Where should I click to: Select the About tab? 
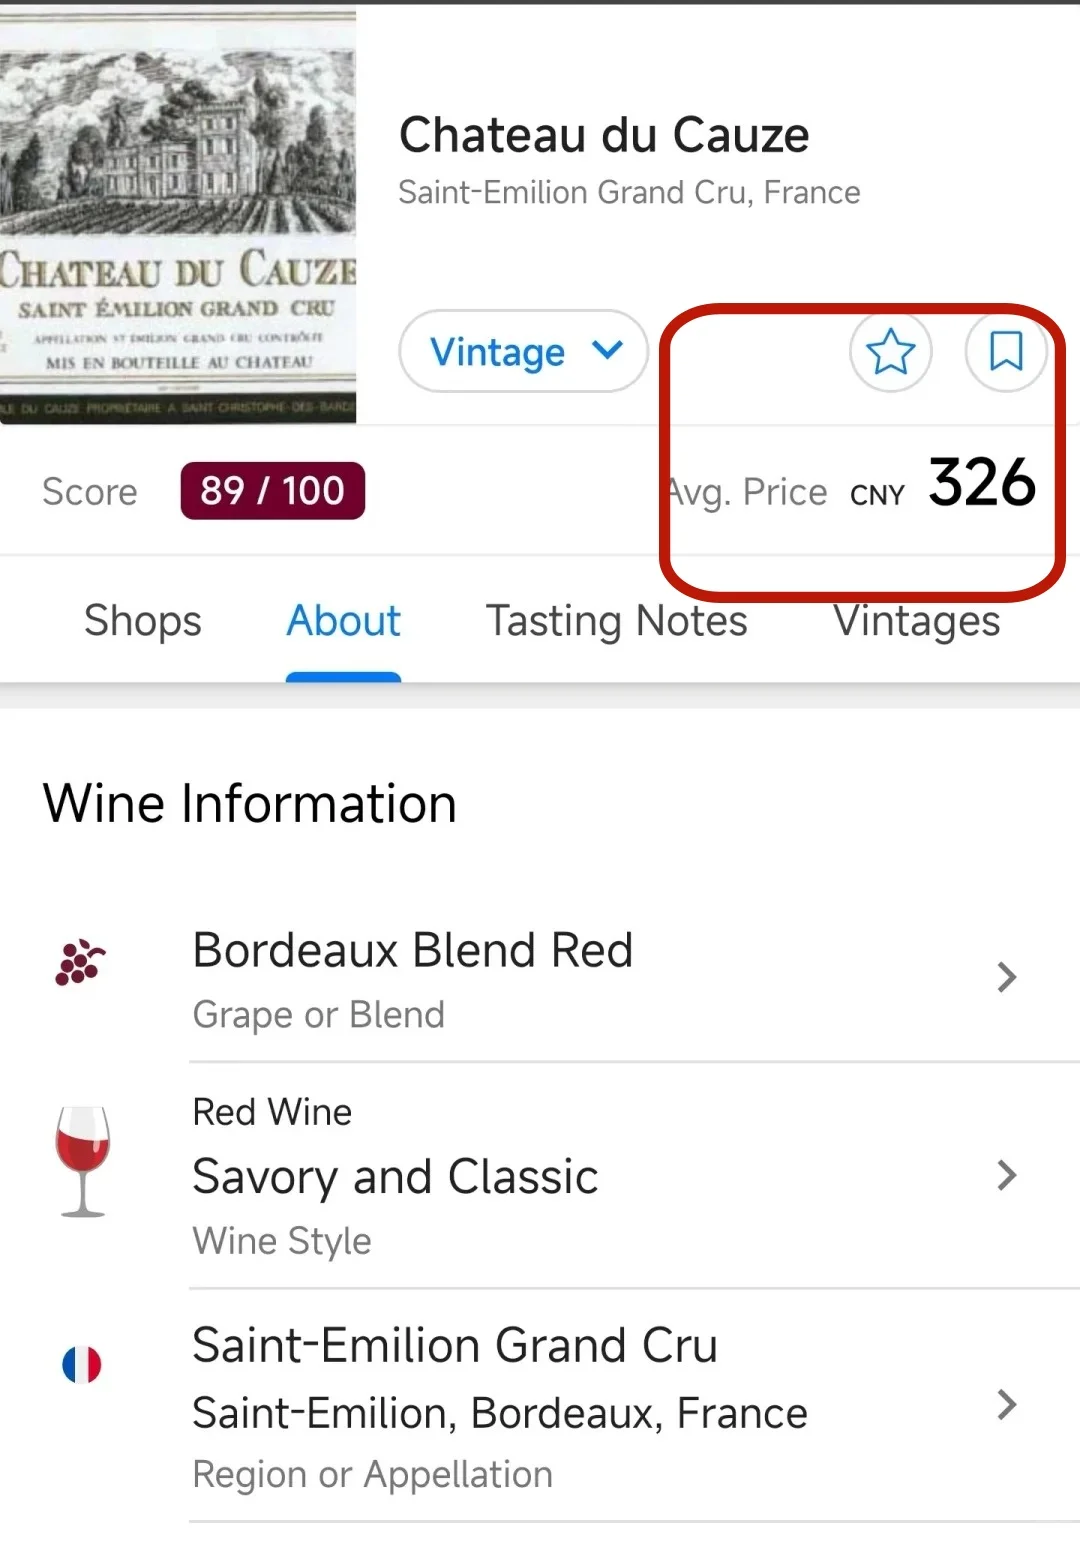pos(343,620)
